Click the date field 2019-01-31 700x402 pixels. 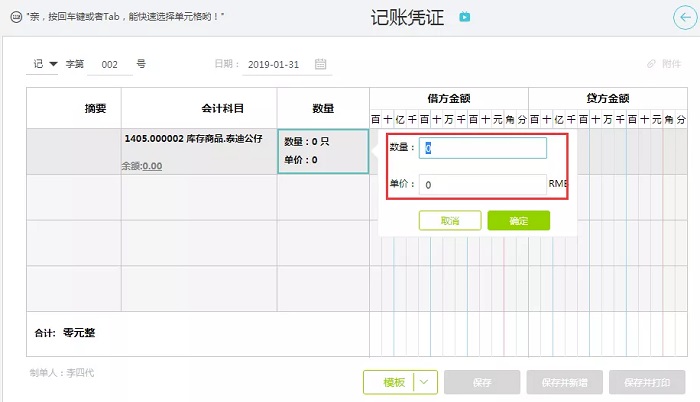(273, 64)
